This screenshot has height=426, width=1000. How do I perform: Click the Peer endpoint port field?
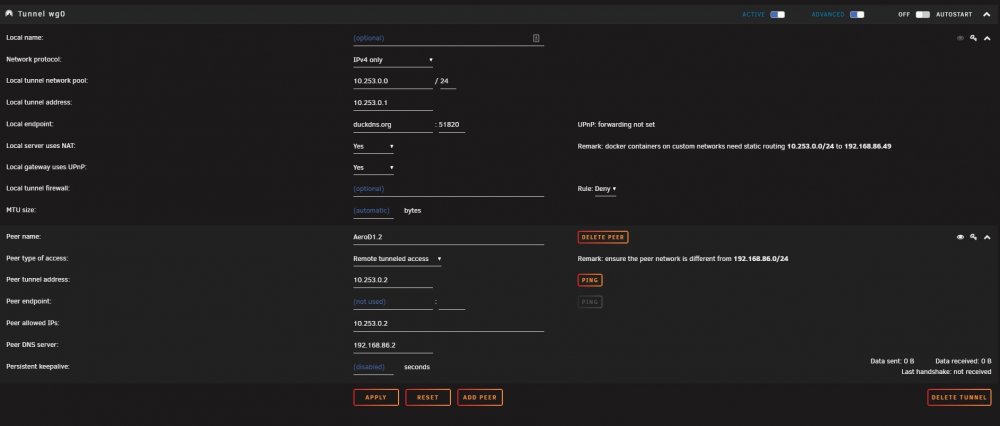coord(452,302)
